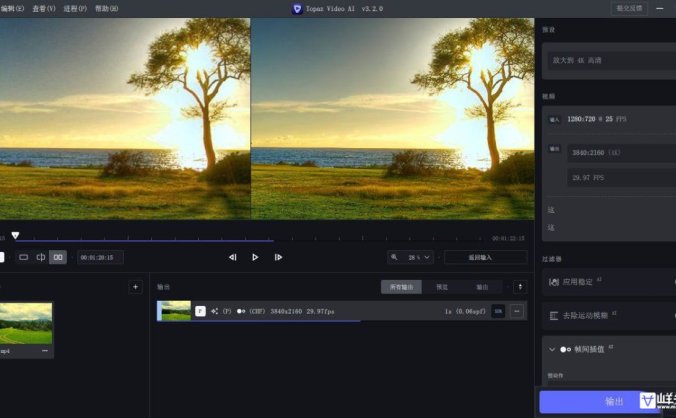Screen dimensions: 676x418
Task: Click the timeline progress bar
Action: click(144, 241)
